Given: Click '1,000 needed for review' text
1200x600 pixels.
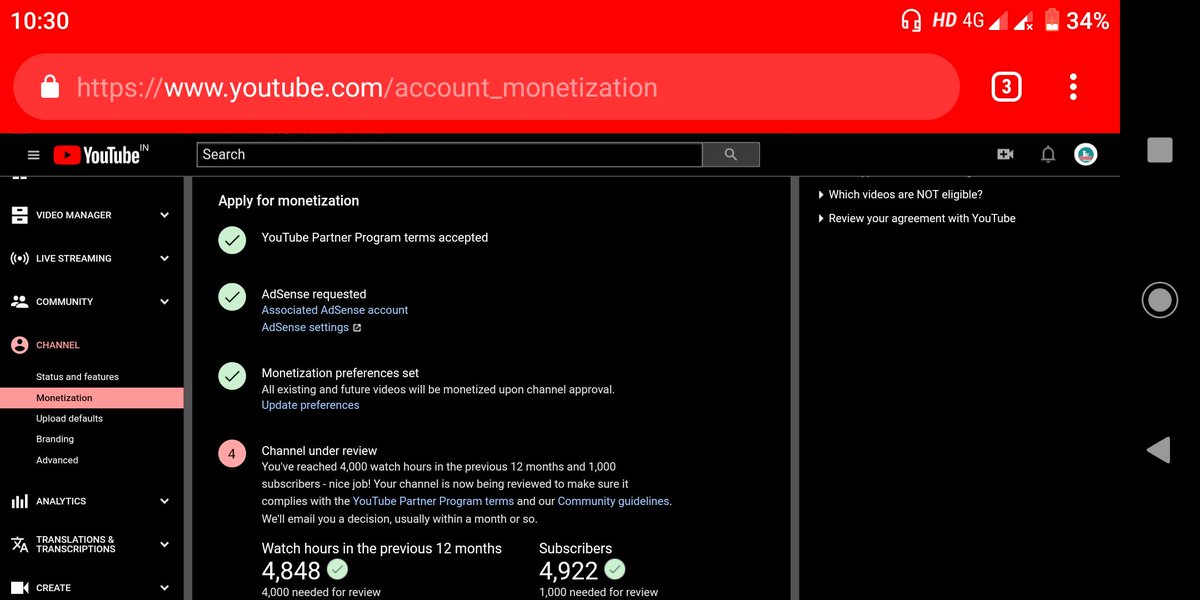Looking at the screenshot, I should pyautogui.click(x=598, y=592).
